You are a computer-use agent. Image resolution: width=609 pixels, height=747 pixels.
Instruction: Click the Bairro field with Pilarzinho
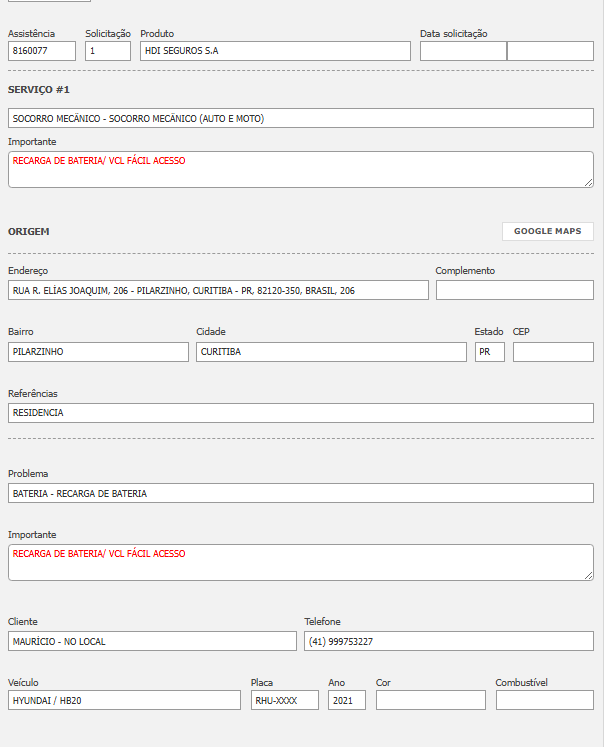98,352
